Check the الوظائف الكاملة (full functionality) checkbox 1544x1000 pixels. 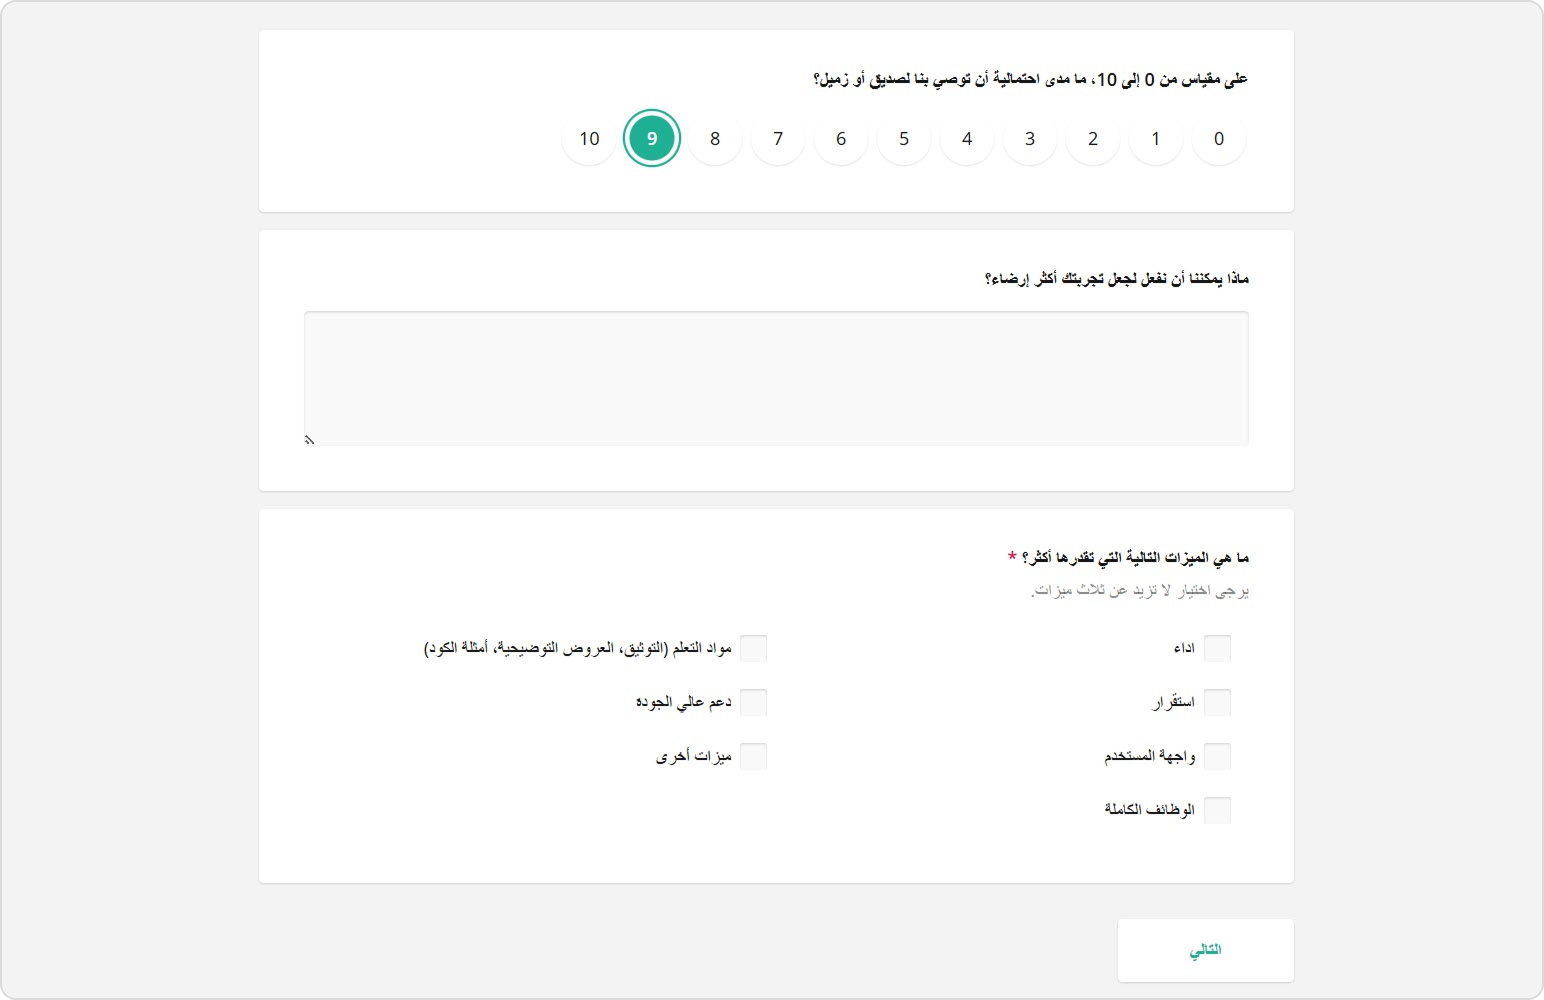[x=1218, y=810]
